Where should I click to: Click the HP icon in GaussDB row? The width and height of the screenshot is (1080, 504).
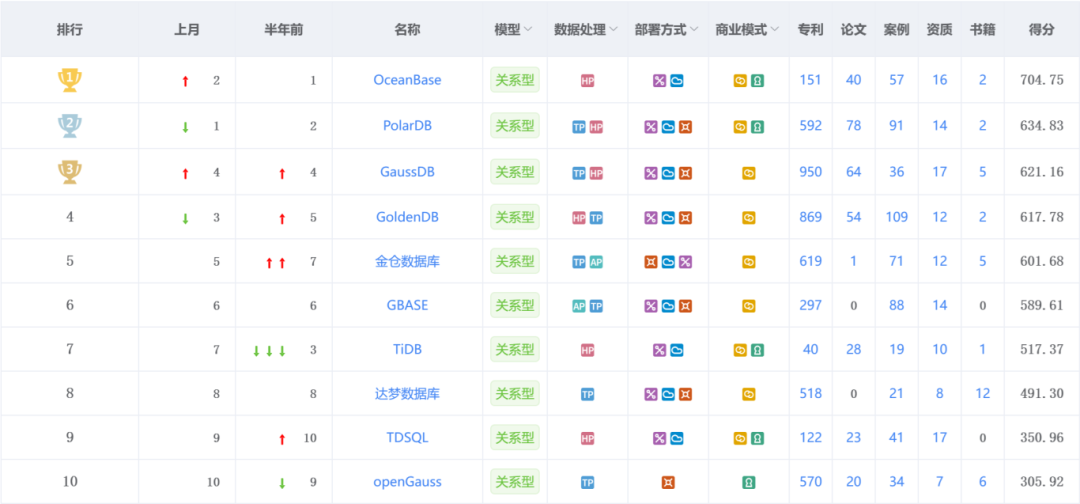596,174
